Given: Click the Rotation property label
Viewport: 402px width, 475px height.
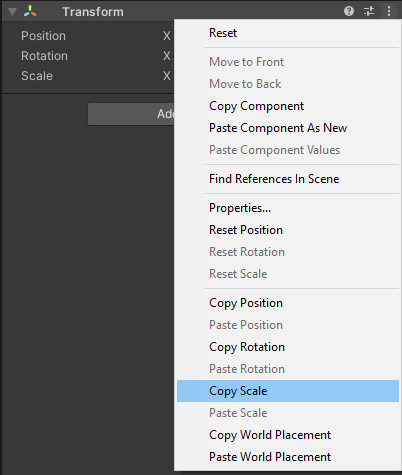Looking at the screenshot, I should point(44,56).
